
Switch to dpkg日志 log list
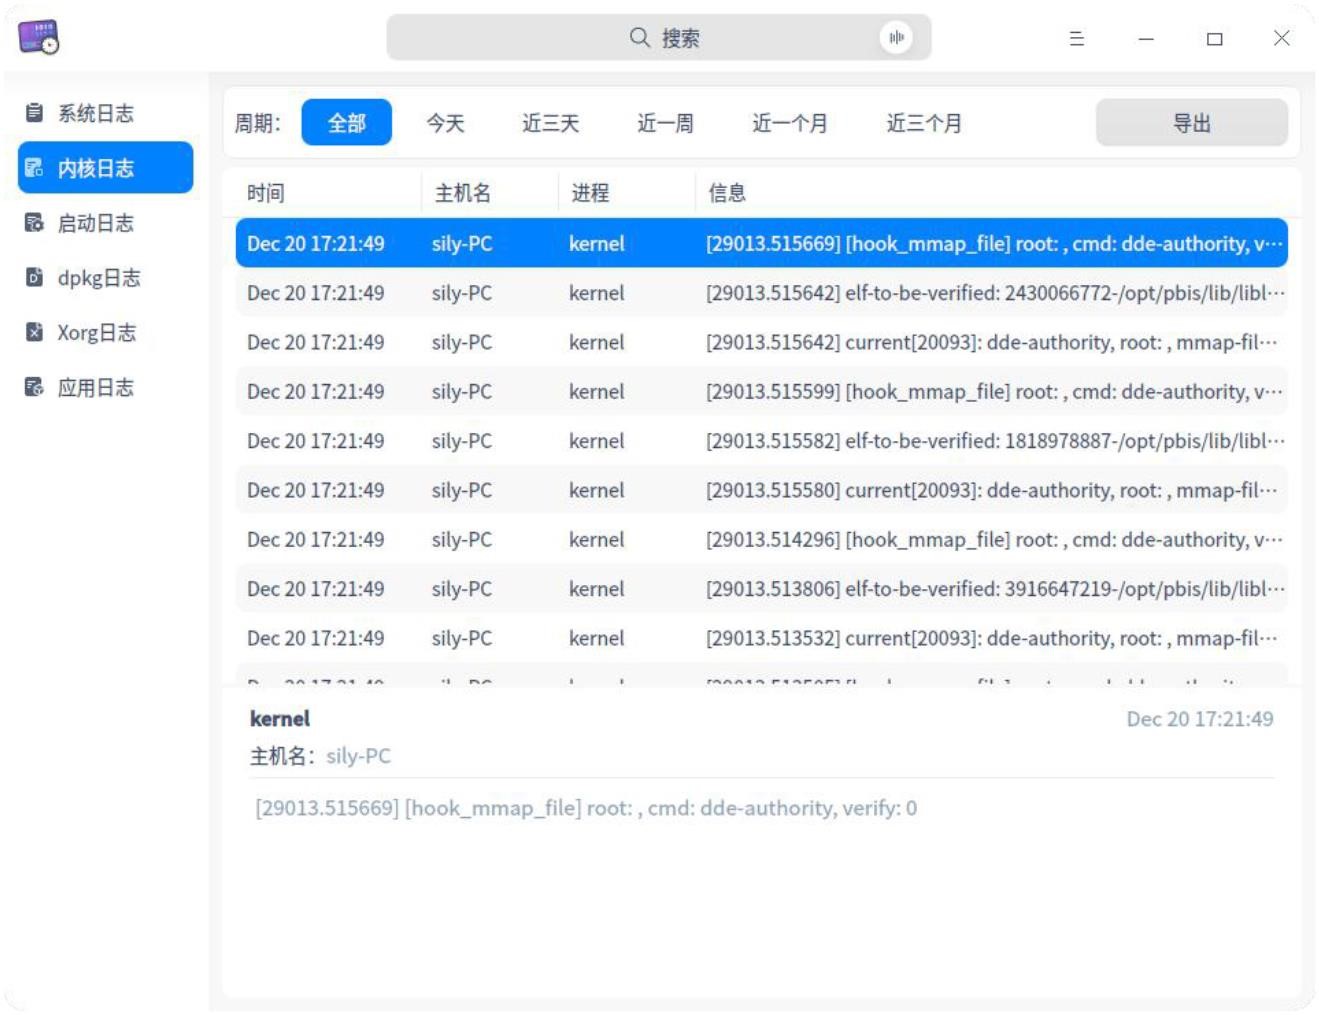[x=105, y=278]
